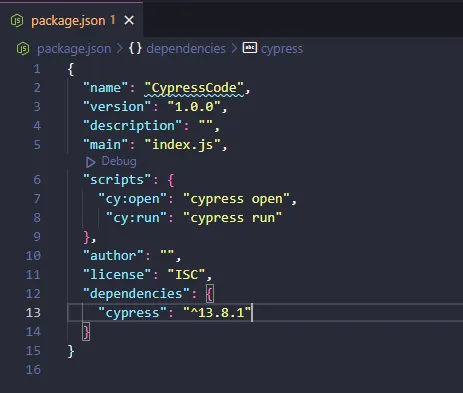The height and width of the screenshot is (393, 463).
Task: Click the unsaved problems count badge 1
Action: [113, 20]
